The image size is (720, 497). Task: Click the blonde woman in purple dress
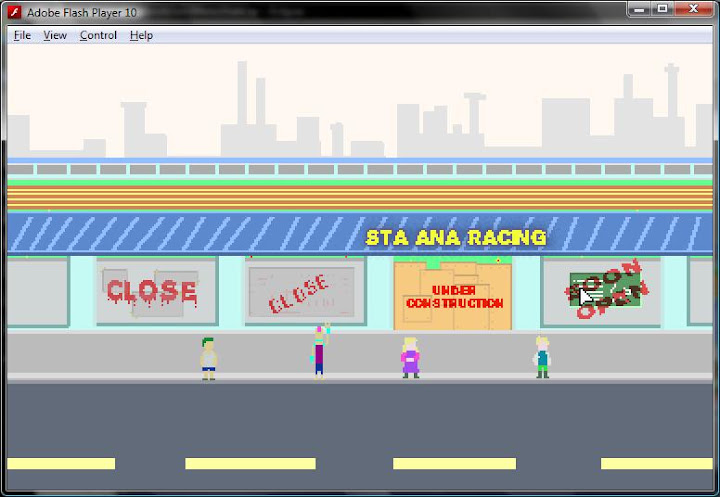click(410, 358)
